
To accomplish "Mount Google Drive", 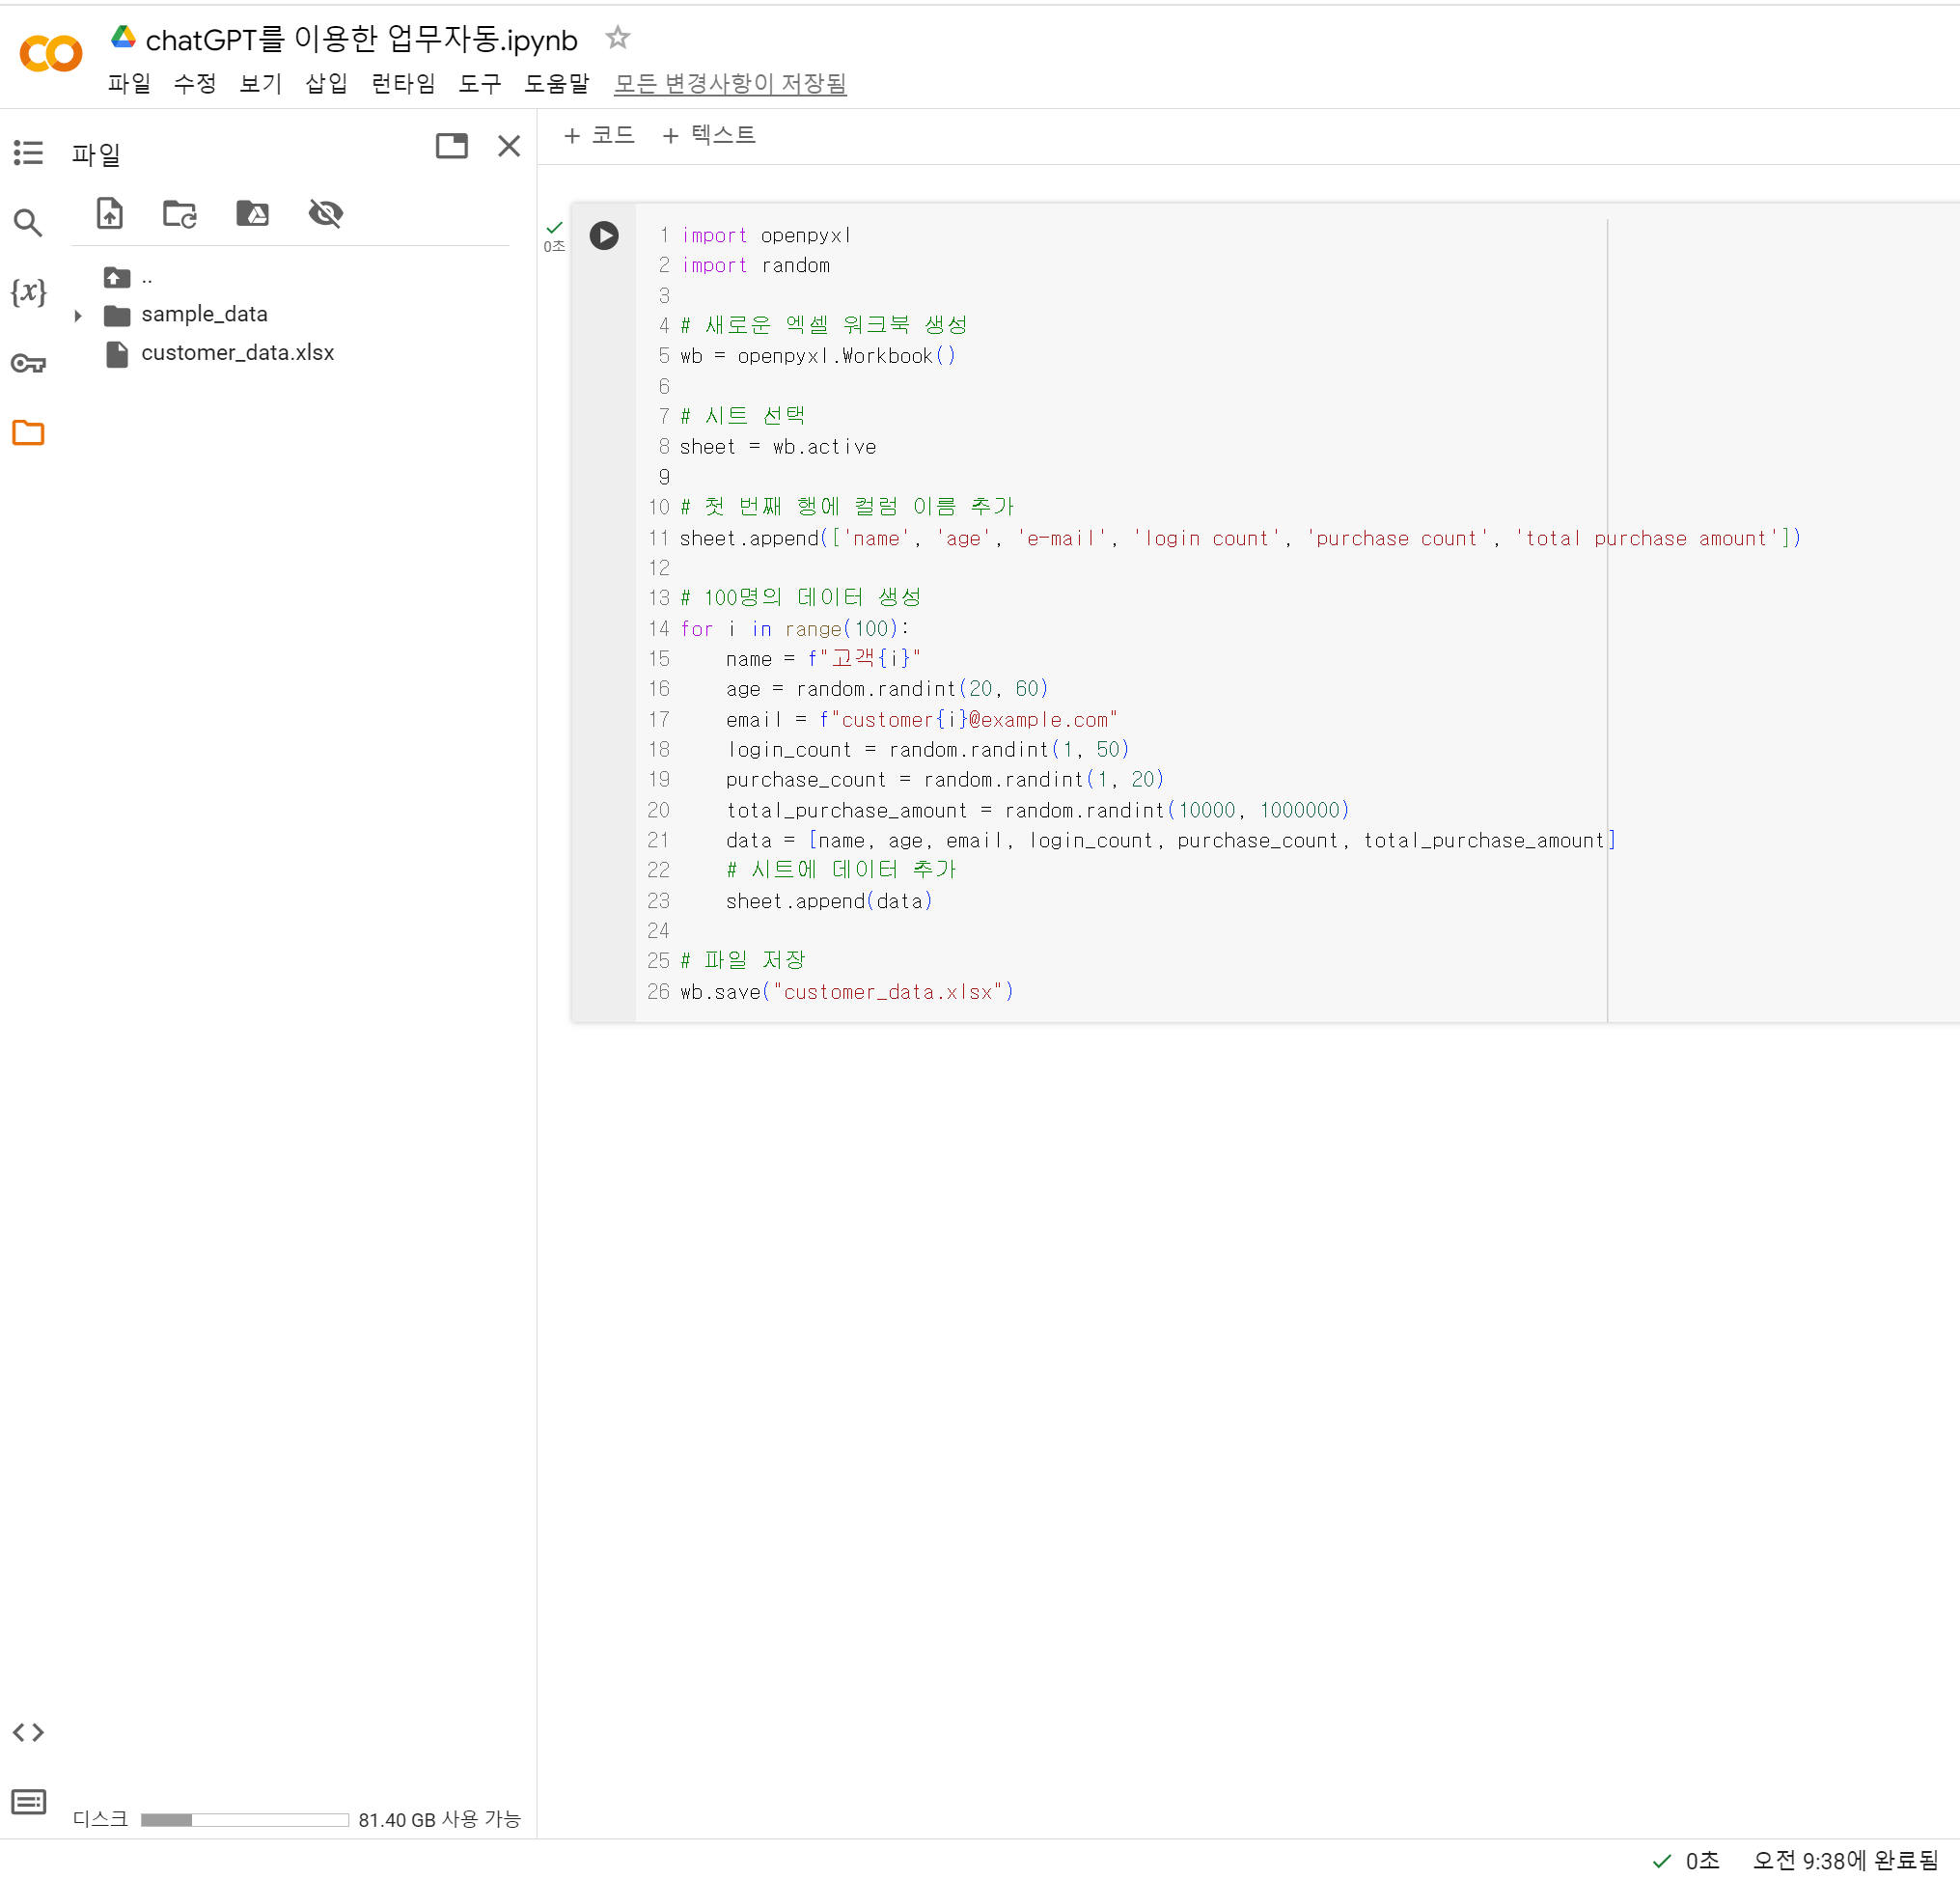I will 252,213.
